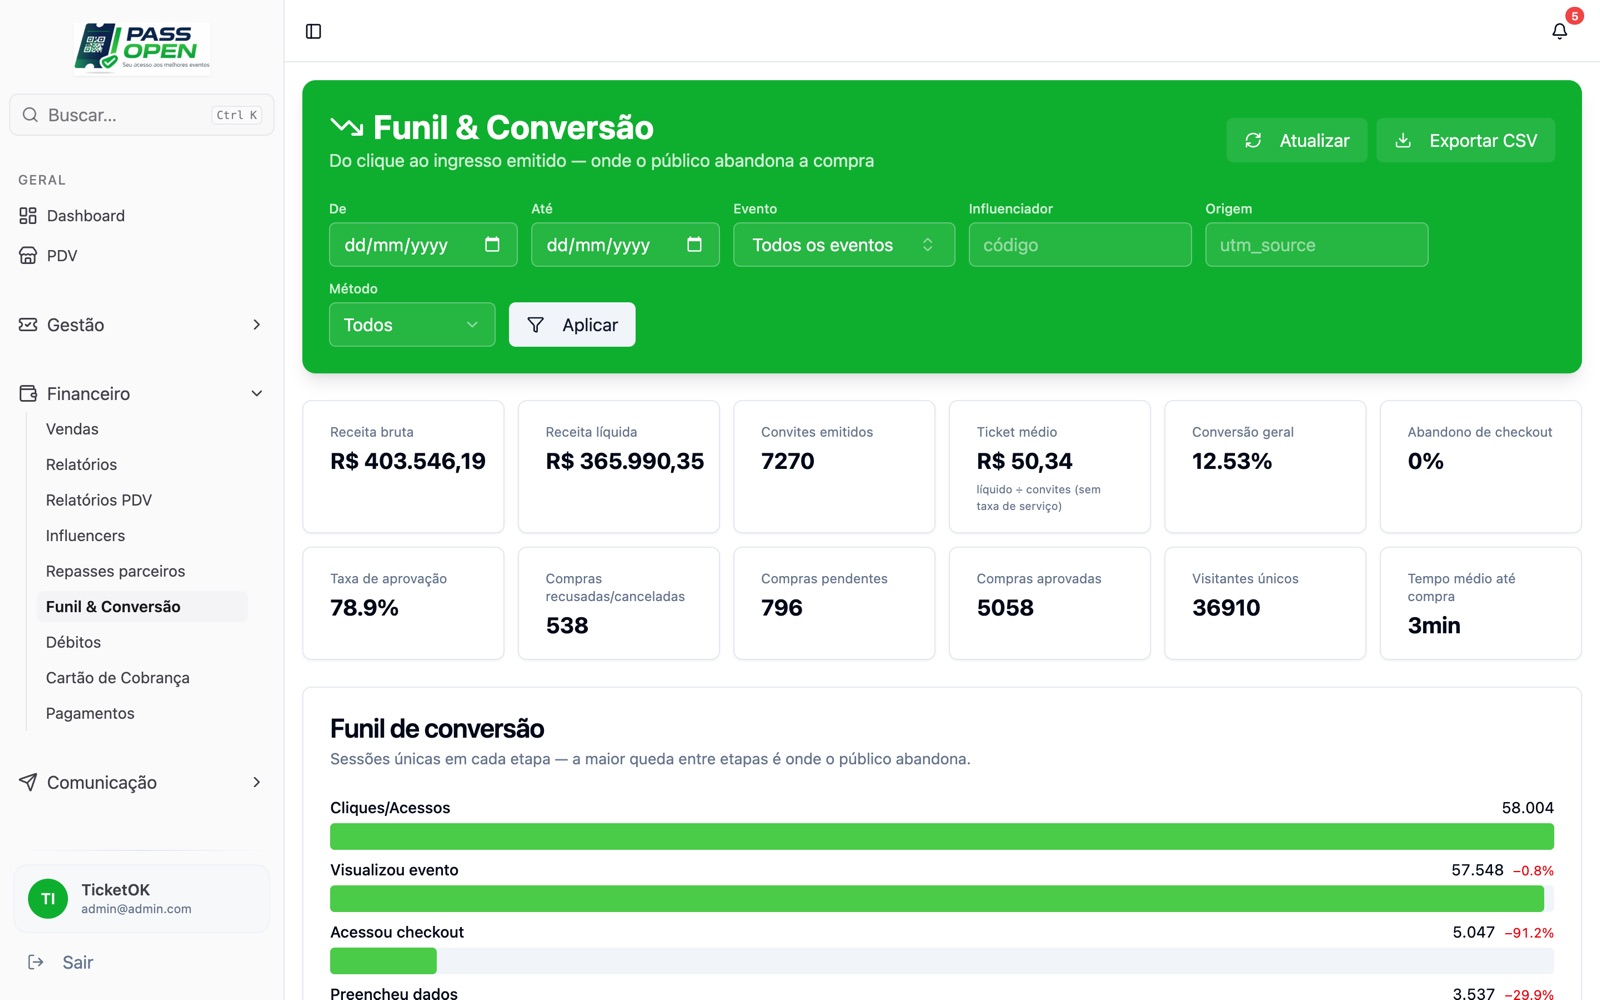Click the refresh icon in Atualizar
This screenshot has height=1000, width=1600.
[x=1253, y=141]
